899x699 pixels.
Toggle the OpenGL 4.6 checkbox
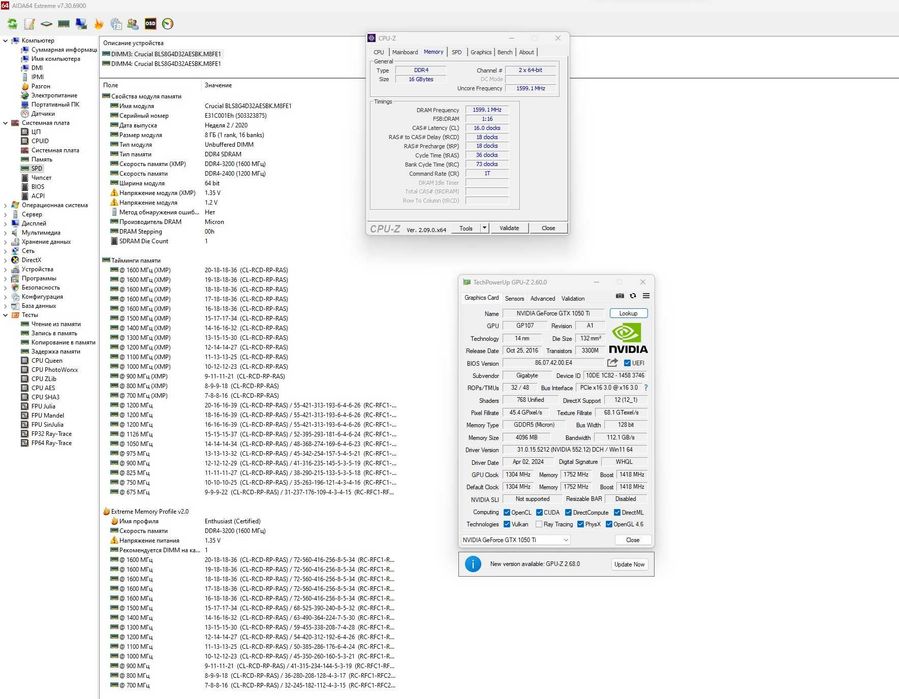coord(609,524)
